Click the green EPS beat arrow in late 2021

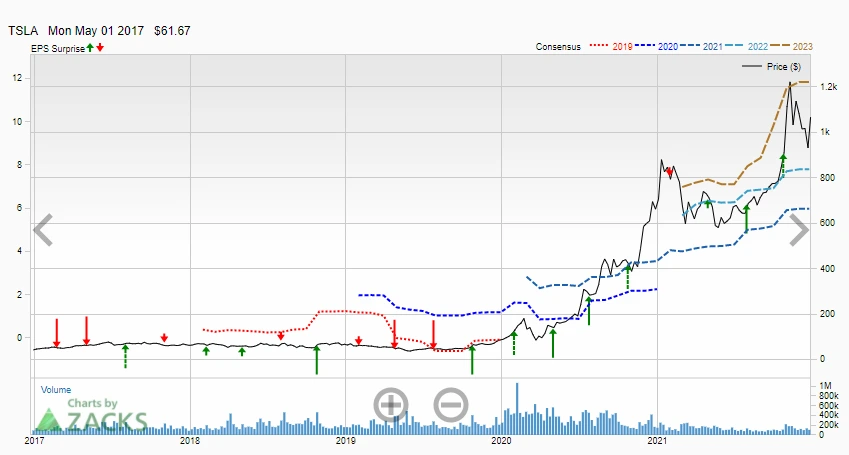pos(783,165)
